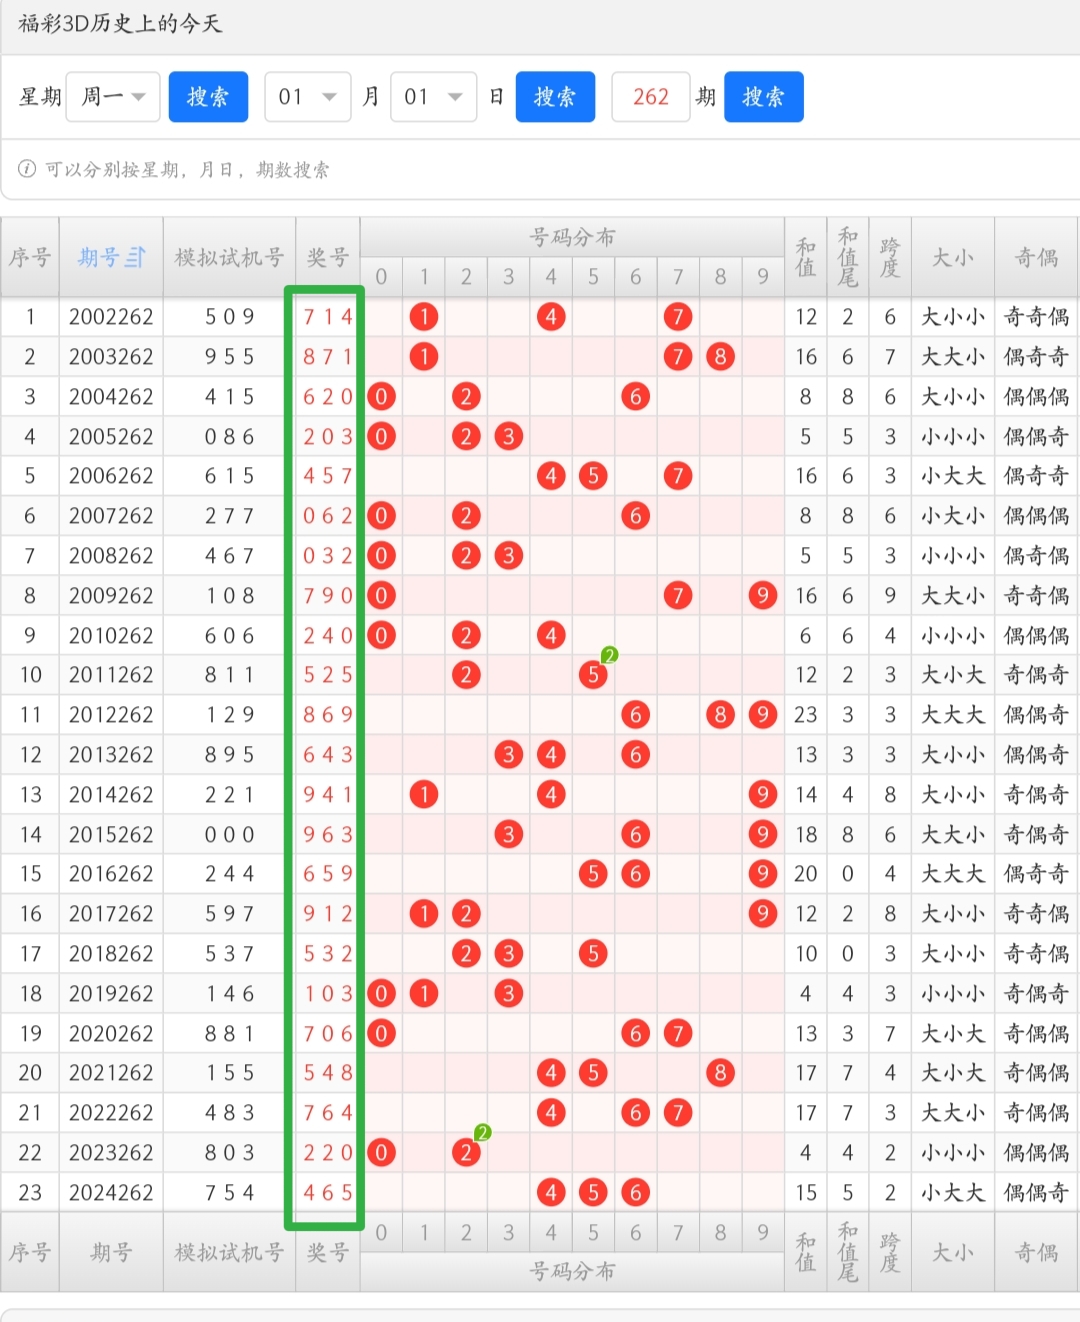1080x1322 pixels.
Task: Click winning number 714 in first row
Action: tap(328, 317)
